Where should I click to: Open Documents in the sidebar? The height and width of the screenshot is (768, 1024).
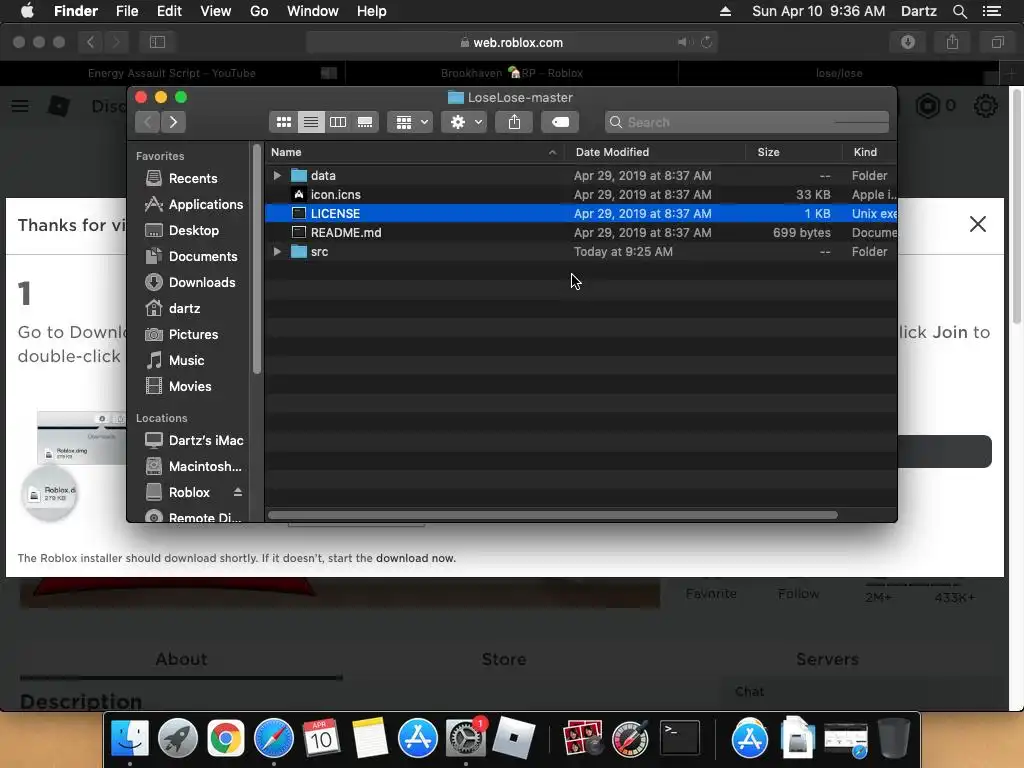coord(191,257)
